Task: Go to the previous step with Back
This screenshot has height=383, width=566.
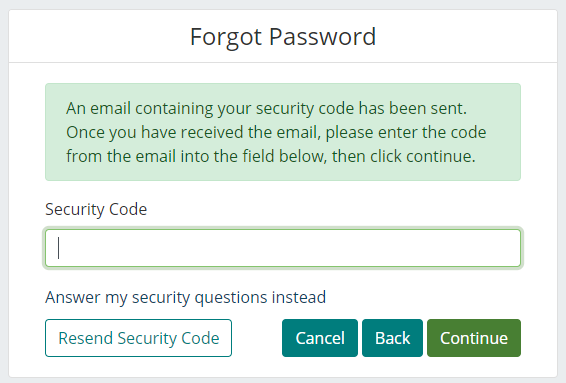Action: tap(392, 338)
